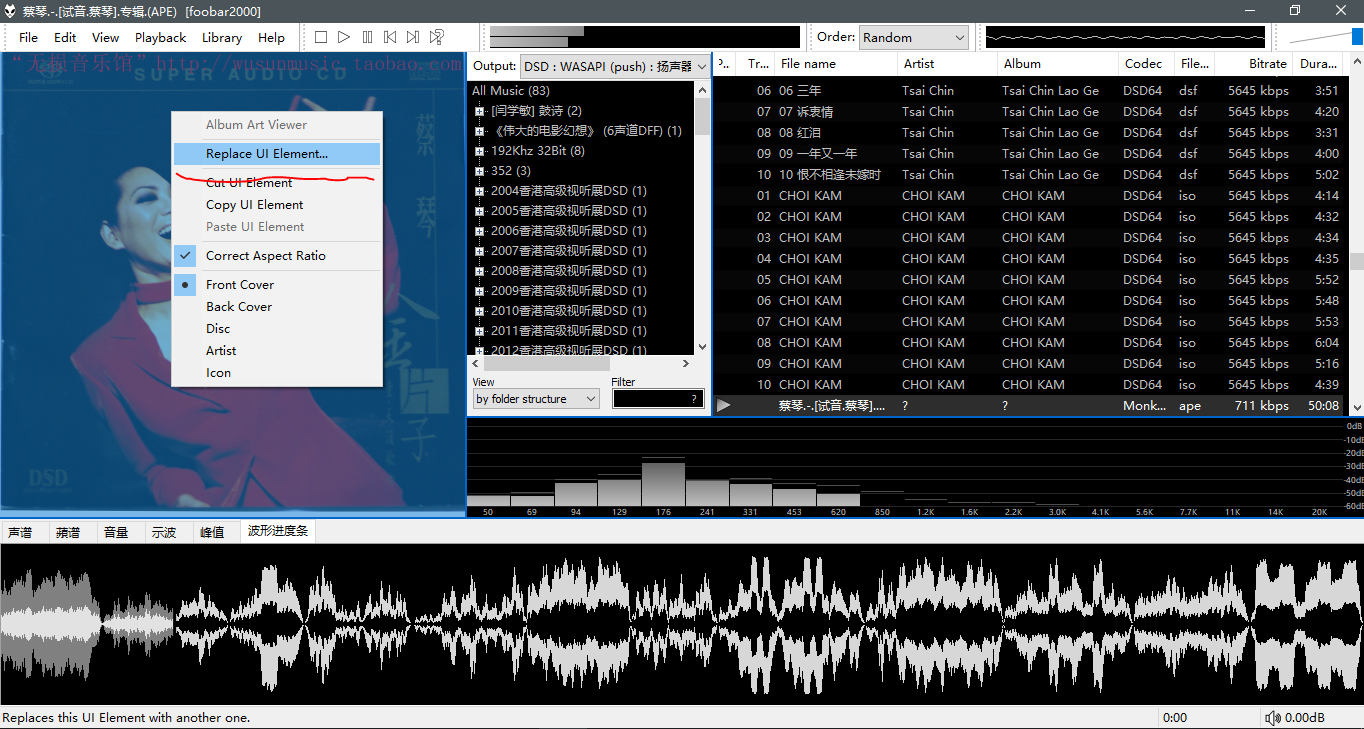Skip to the previous track
Image resolution: width=1364 pixels, height=729 pixels.
pyautogui.click(x=390, y=37)
